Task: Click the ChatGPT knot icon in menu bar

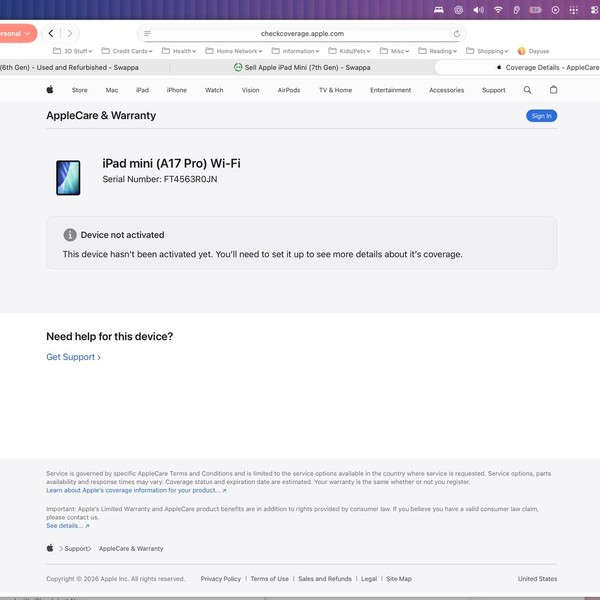Action: (x=458, y=10)
